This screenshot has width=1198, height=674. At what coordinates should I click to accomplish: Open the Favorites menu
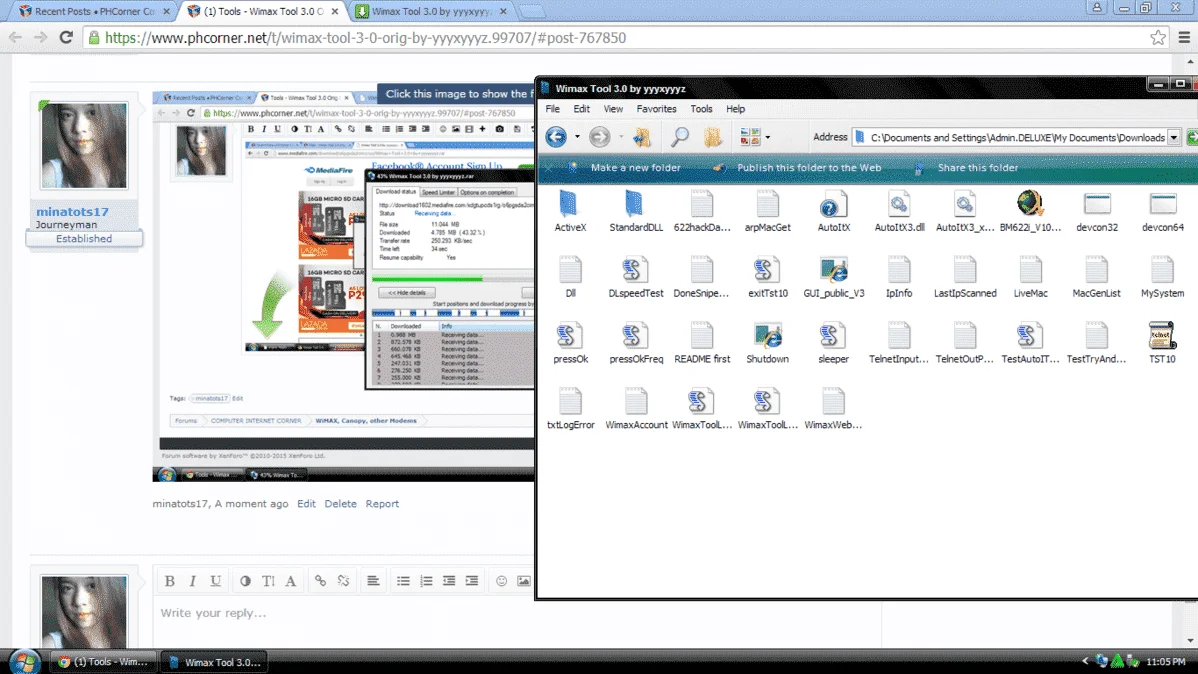click(656, 109)
